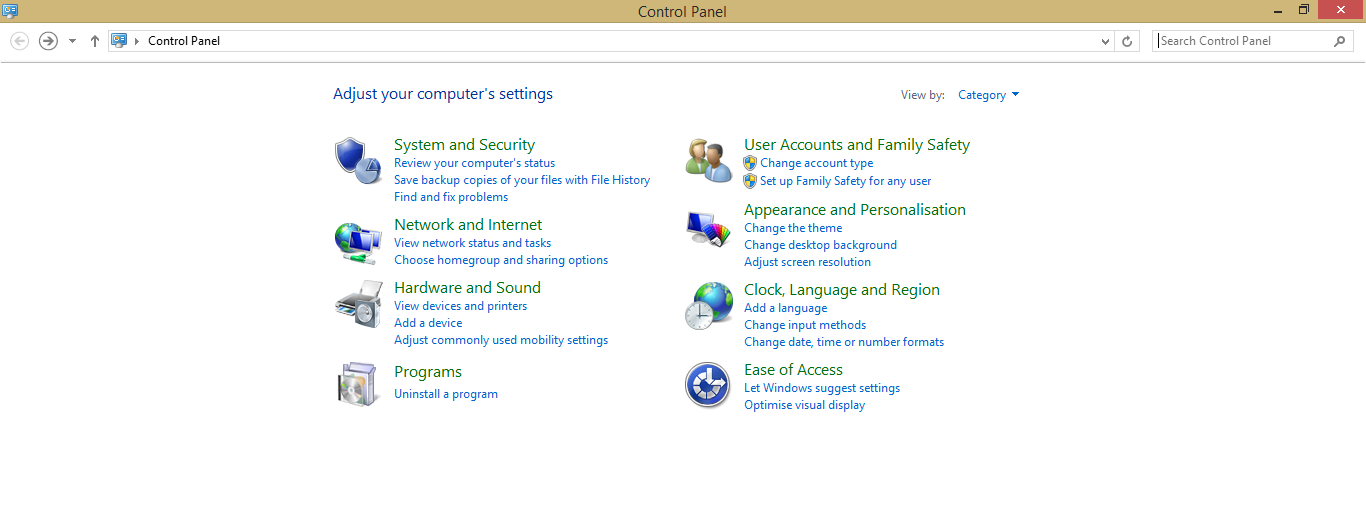The height and width of the screenshot is (519, 1366).
Task: Open Set up Family Safety for any user
Action: [845, 181]
